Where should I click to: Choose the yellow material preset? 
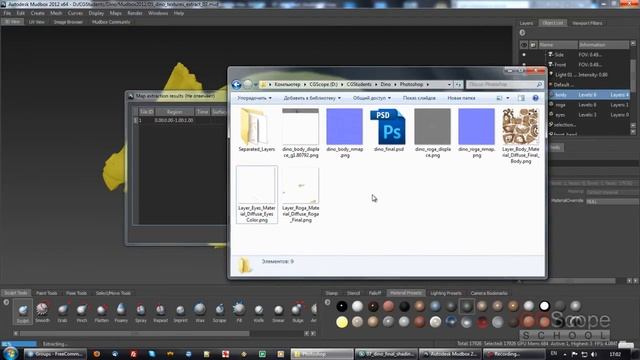[342, 322]
